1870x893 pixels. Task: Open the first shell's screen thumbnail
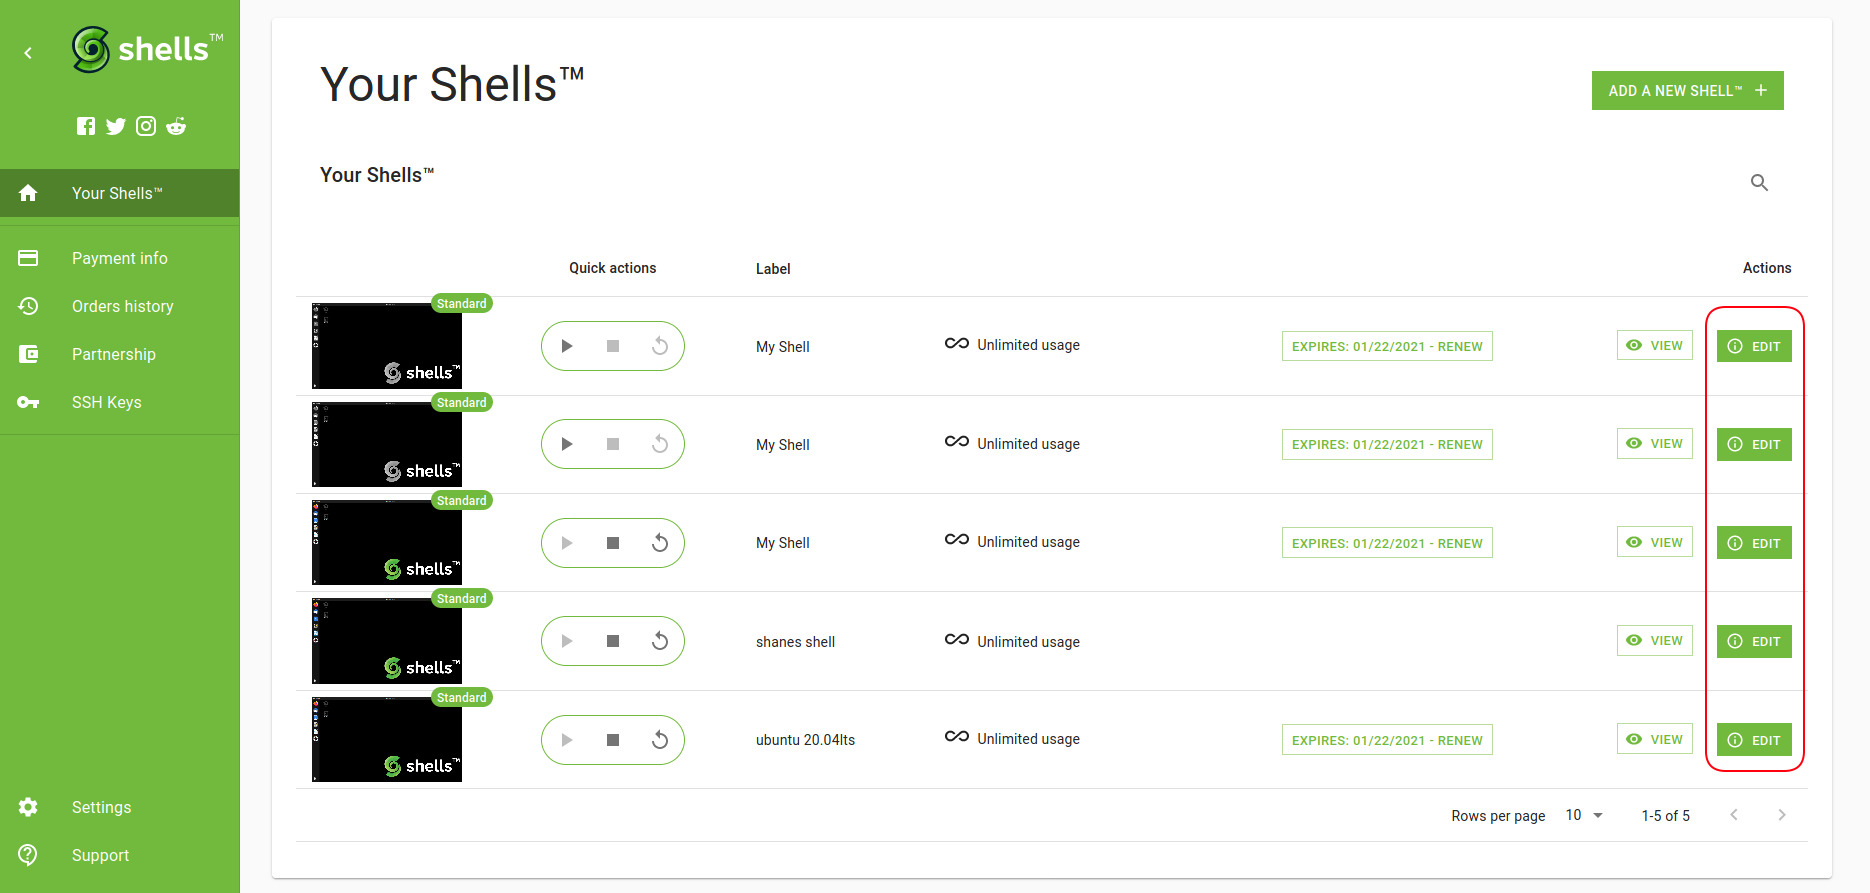point(387,346)
